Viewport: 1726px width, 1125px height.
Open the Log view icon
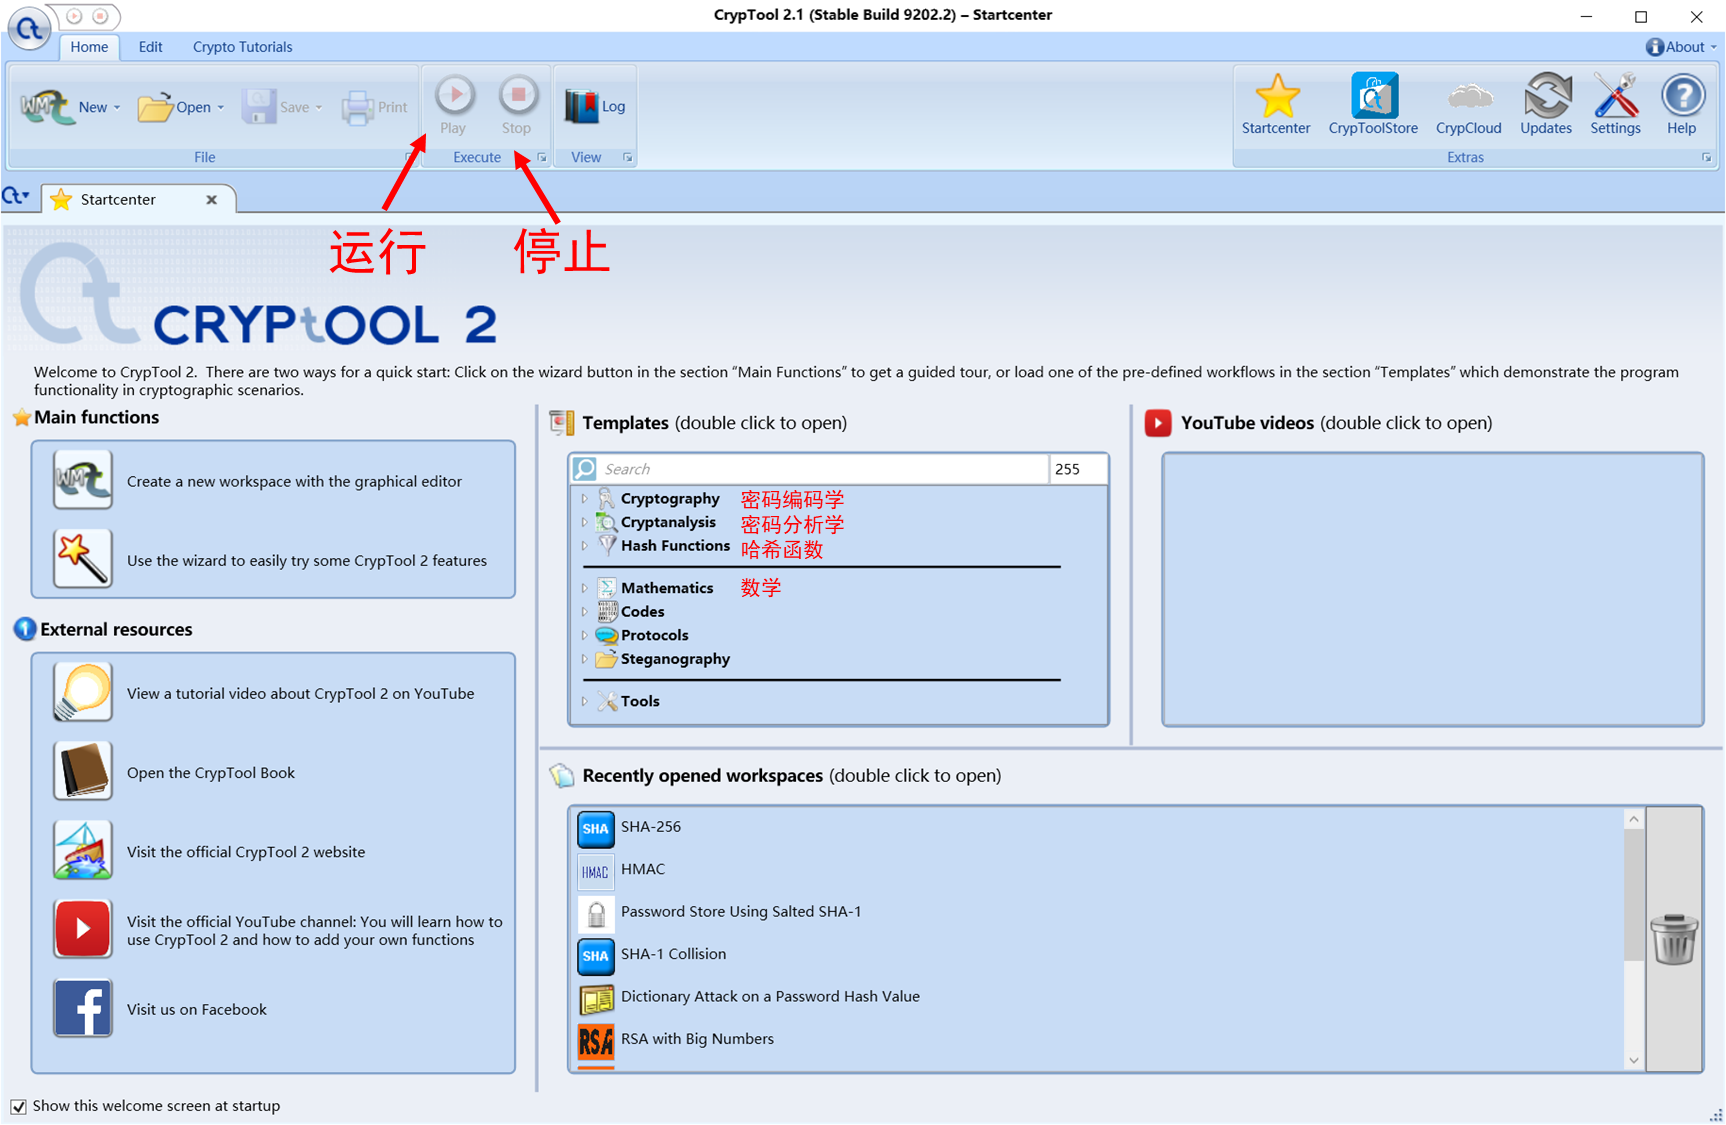[x=581, y=106]
